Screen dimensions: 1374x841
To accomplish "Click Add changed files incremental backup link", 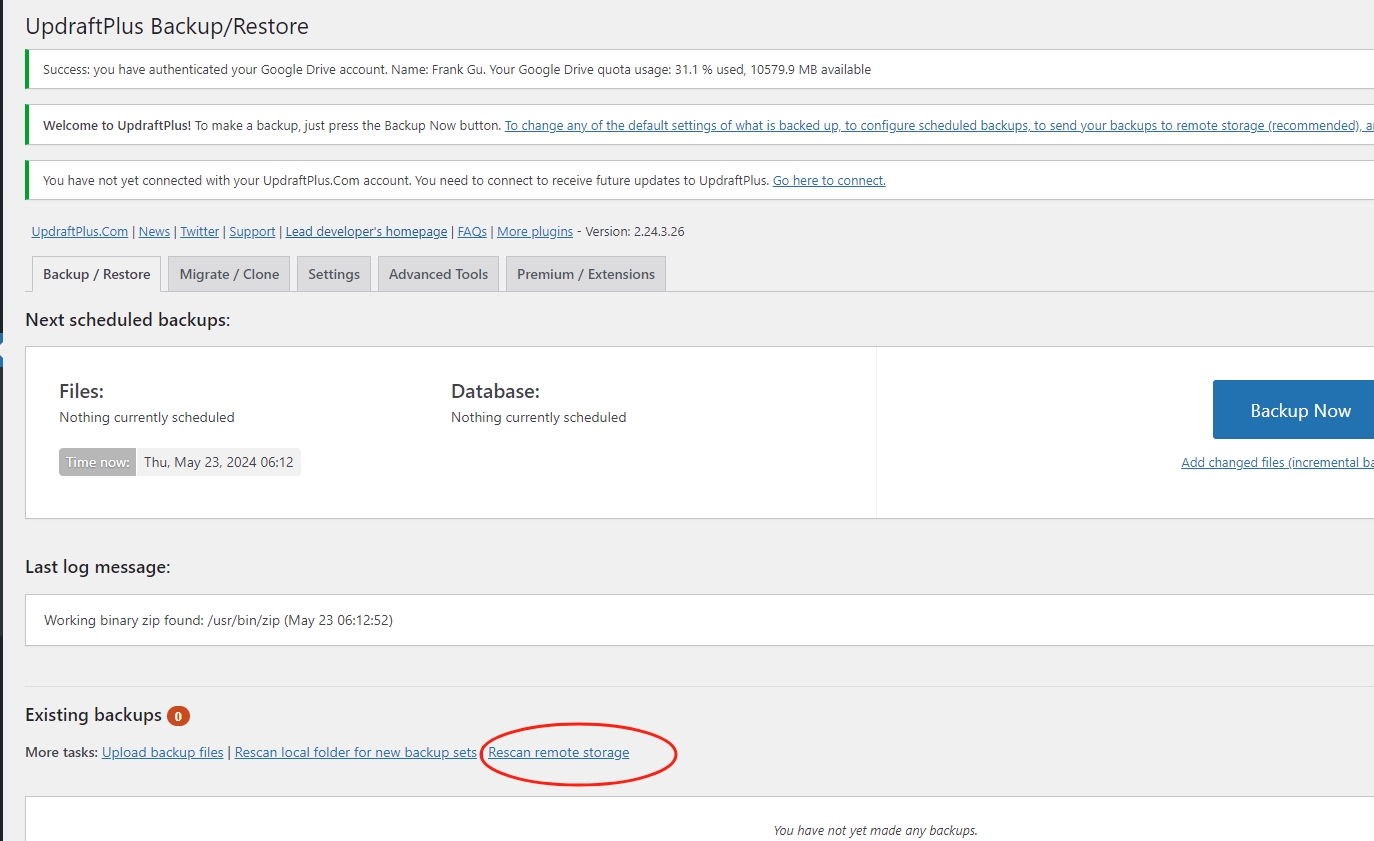I will click(1277, 462).
